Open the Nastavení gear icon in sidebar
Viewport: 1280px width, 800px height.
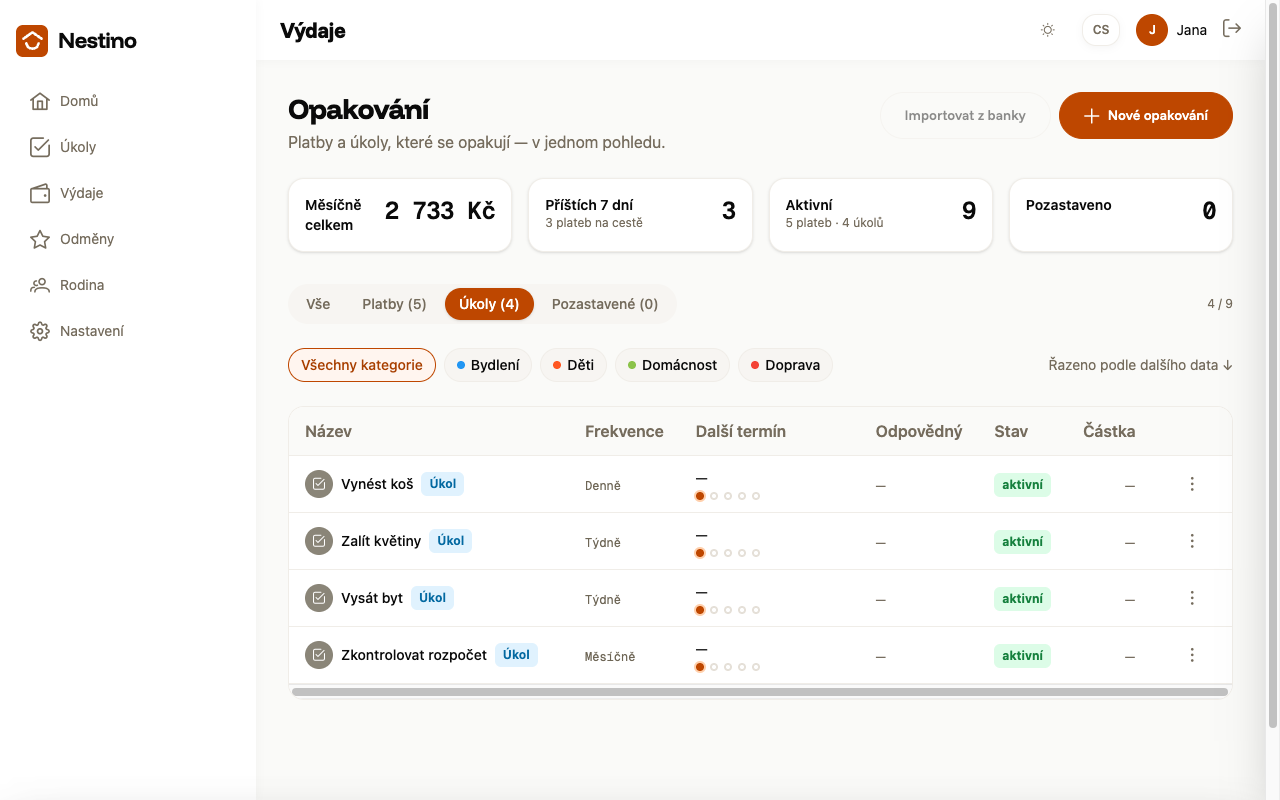[40, 331]
